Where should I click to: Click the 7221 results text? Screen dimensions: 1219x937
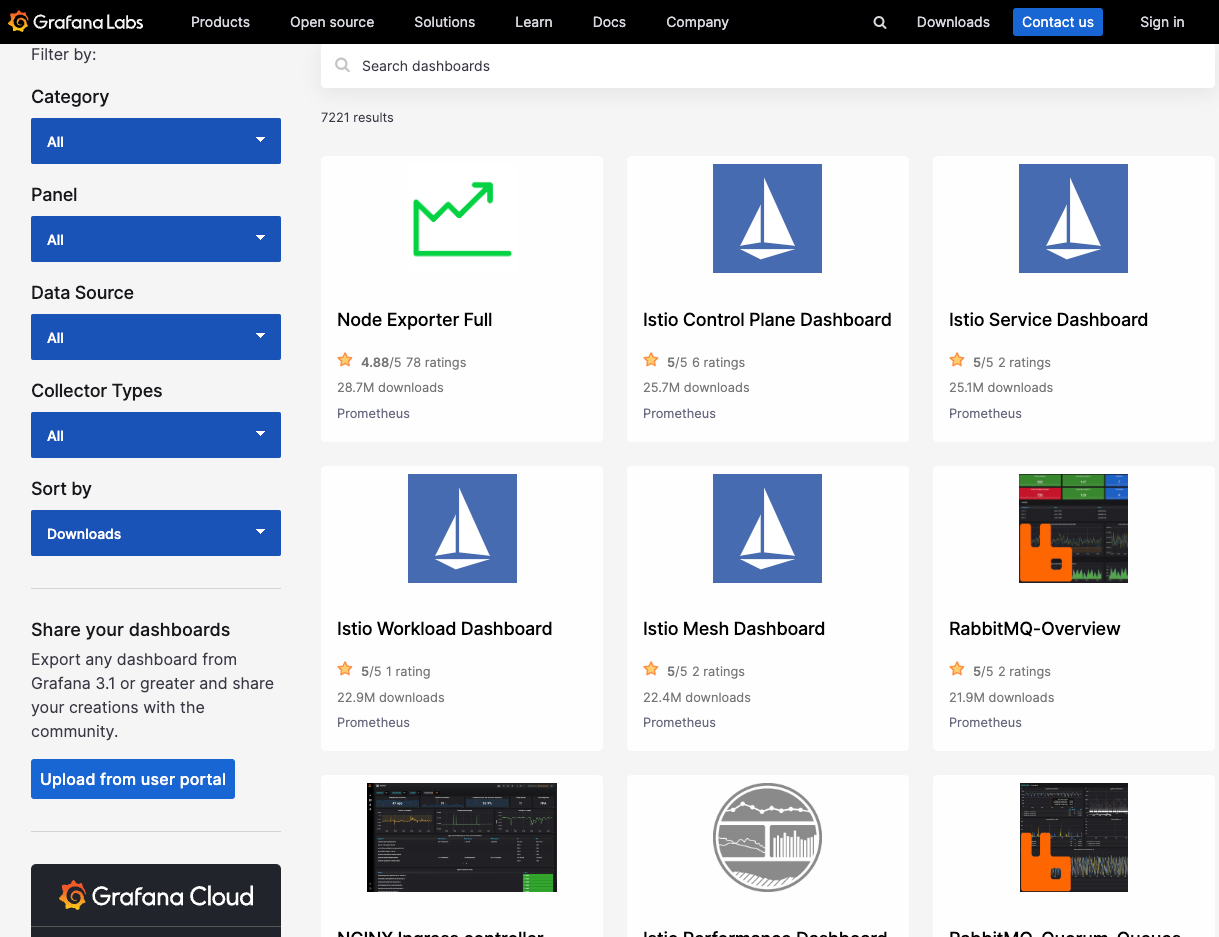tap(357, 117)
